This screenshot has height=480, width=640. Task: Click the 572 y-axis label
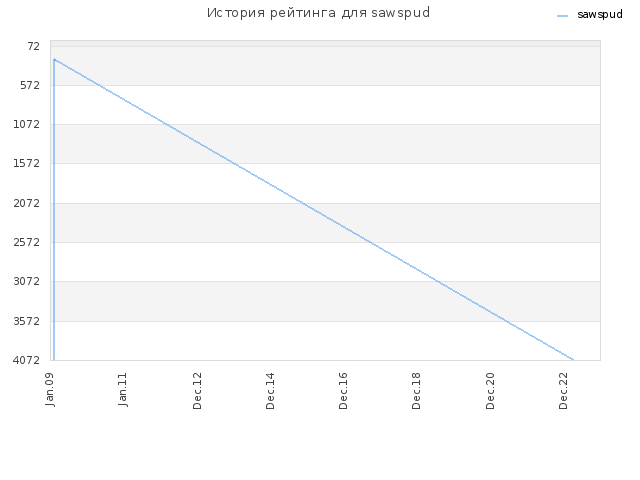[x=30, y=85]
